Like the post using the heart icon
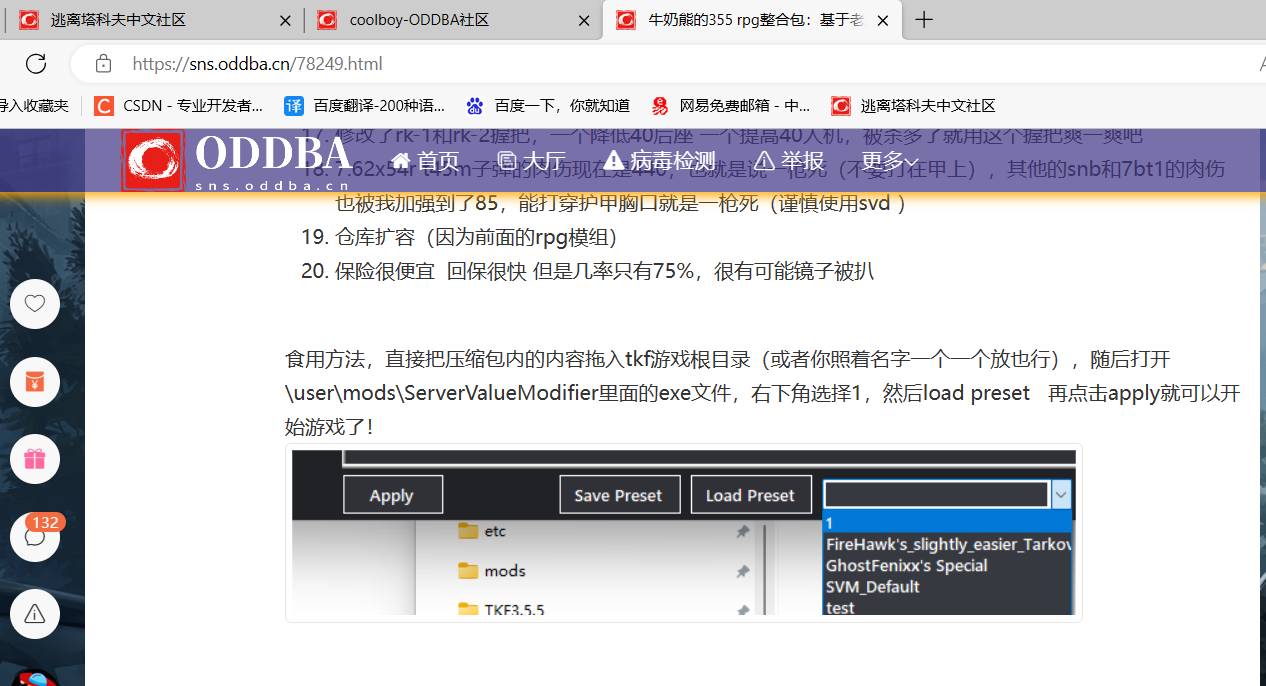The height and width of the screenshot is (686, 1266). click(35, 304)
